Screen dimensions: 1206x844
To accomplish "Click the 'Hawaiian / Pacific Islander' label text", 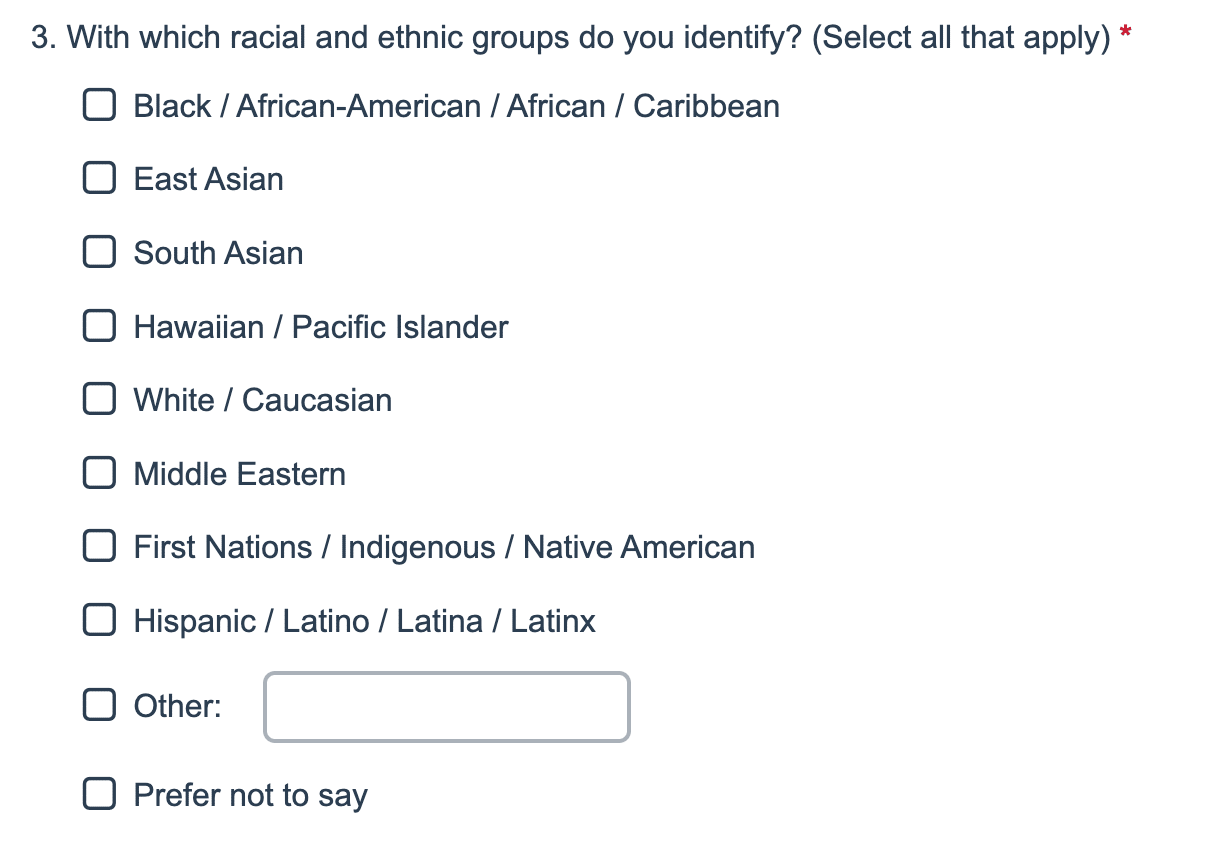I will pos(321,326).
